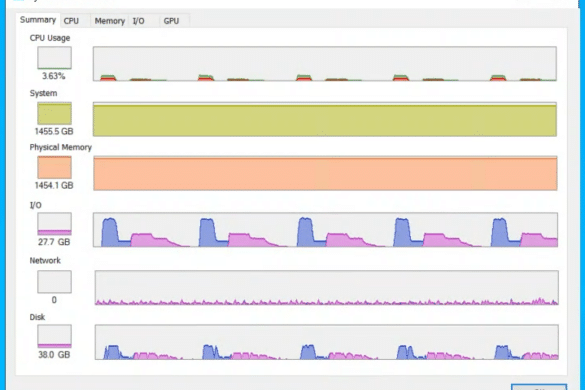Click the Physical Memory mini gauge box
Viewport: 585px width, 390px height.
pos(54,167)
